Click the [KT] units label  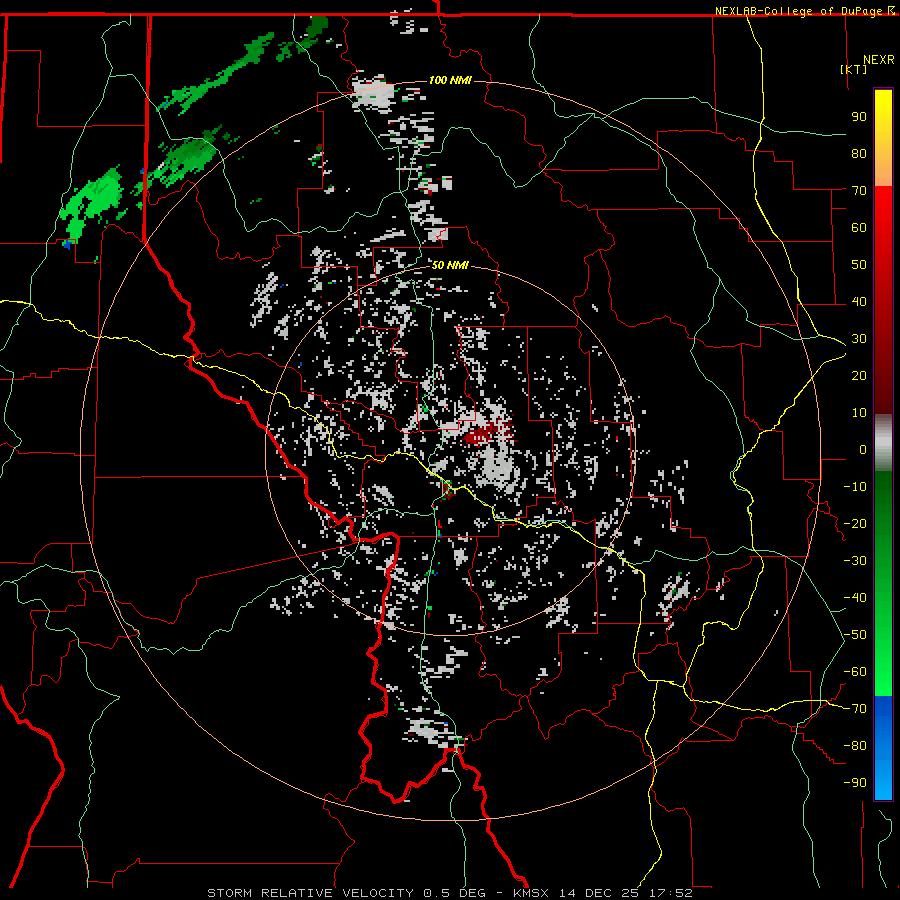(x=854, y=69)
